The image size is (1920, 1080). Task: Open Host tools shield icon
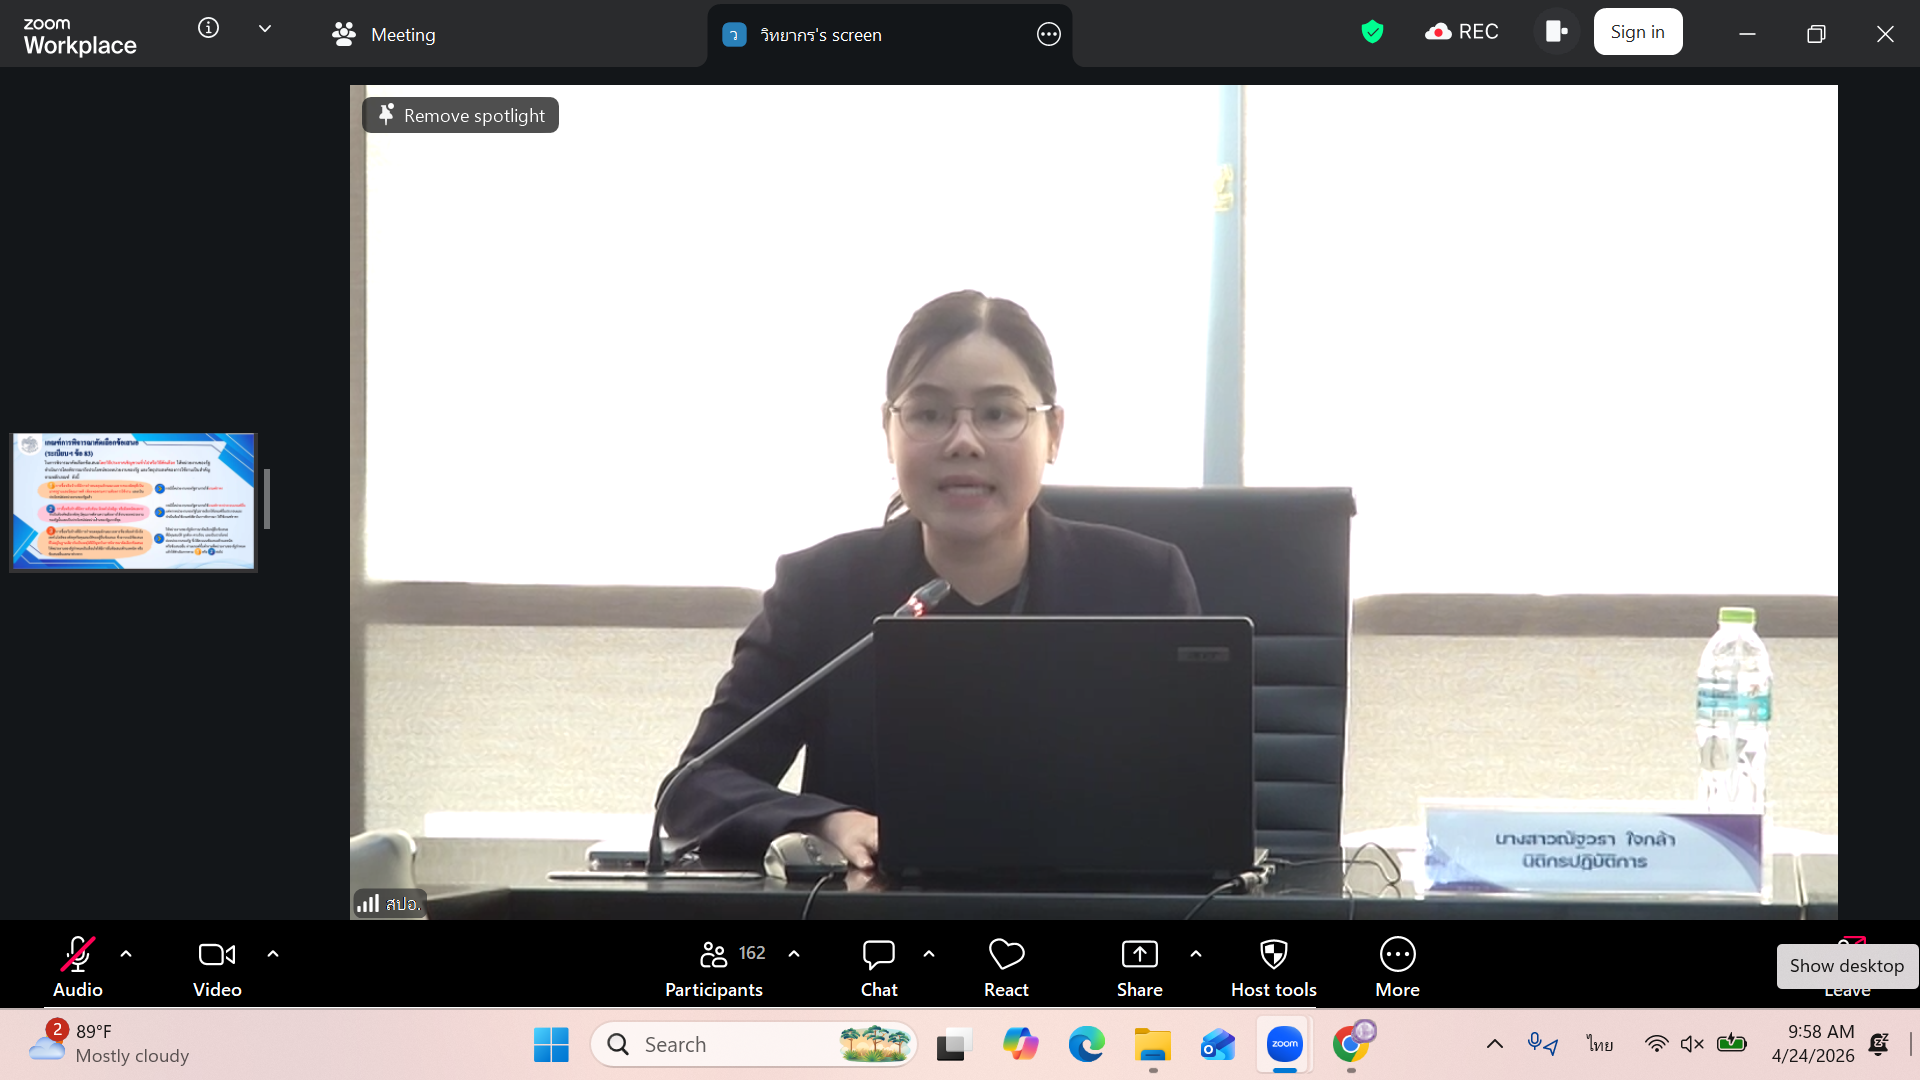1273,955
